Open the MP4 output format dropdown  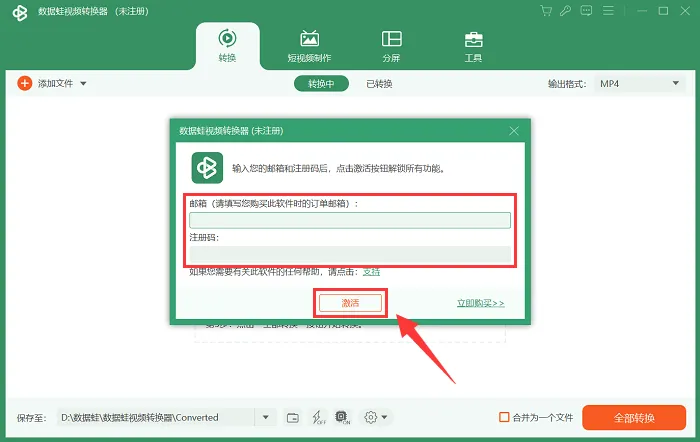(x=639, y=83)
